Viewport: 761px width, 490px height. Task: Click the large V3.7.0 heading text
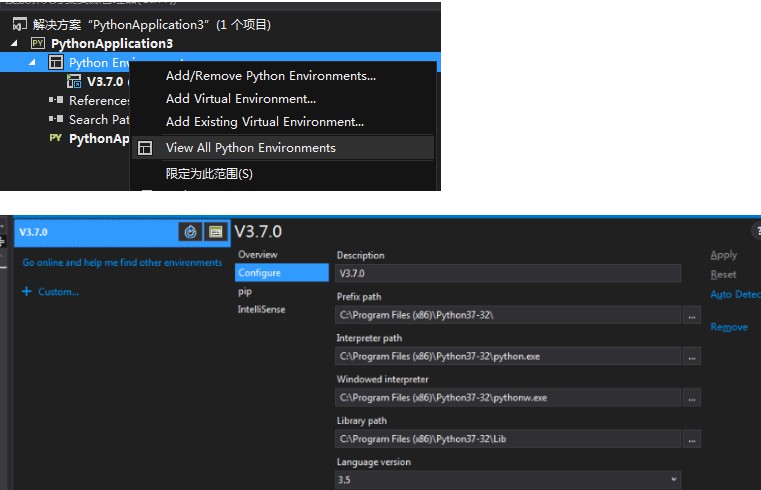pos(258,231)
